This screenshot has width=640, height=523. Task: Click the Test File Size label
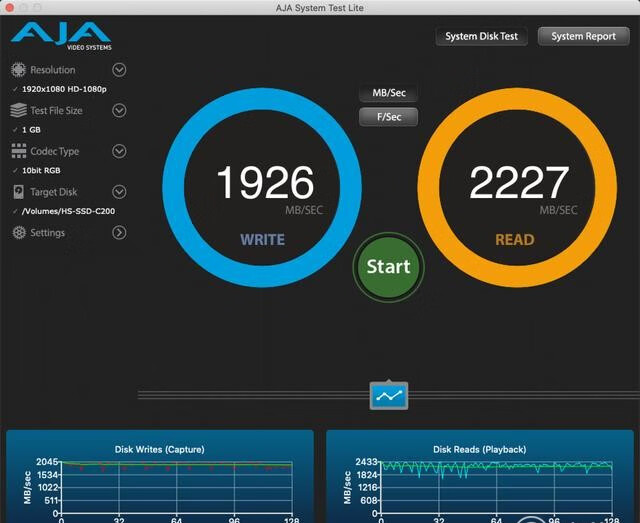coord(56,110)
